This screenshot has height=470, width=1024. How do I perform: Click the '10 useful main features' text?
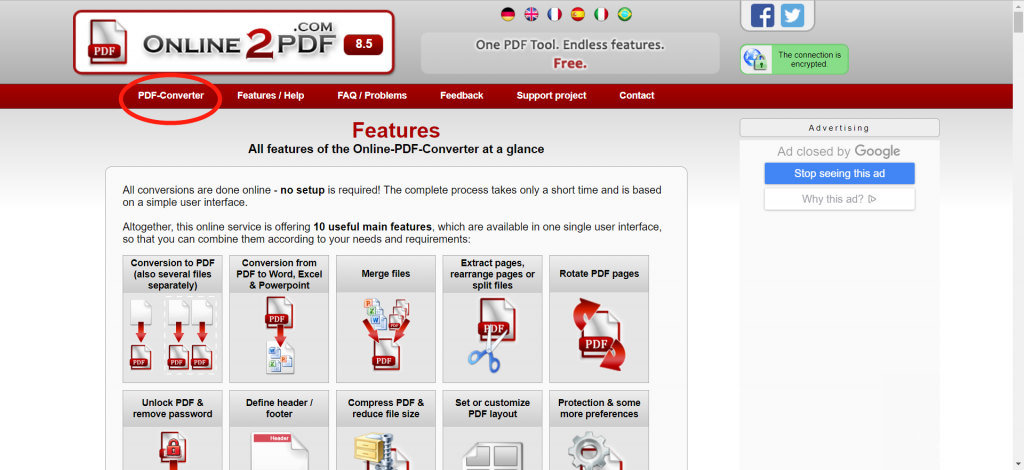[372, 227]
